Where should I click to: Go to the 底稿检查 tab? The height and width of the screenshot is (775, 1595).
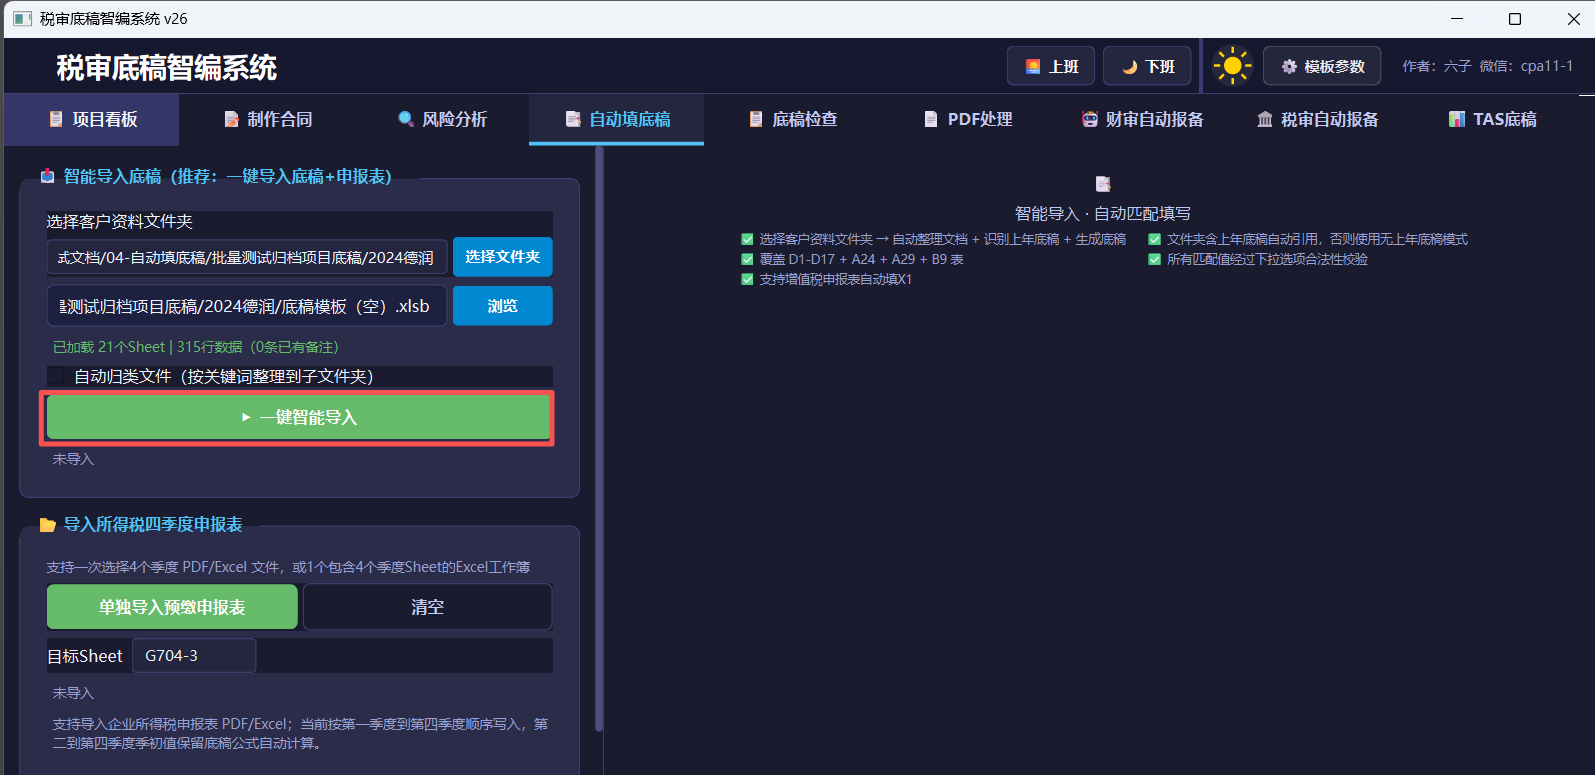tap(792, 120)
